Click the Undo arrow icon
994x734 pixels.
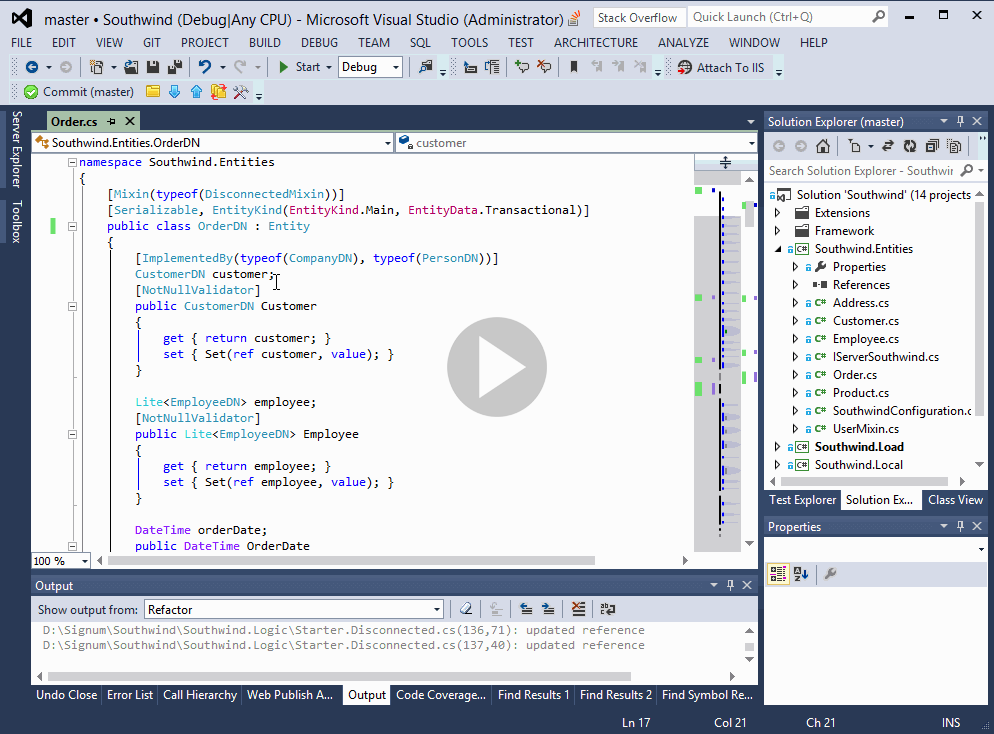click(205, 67)
